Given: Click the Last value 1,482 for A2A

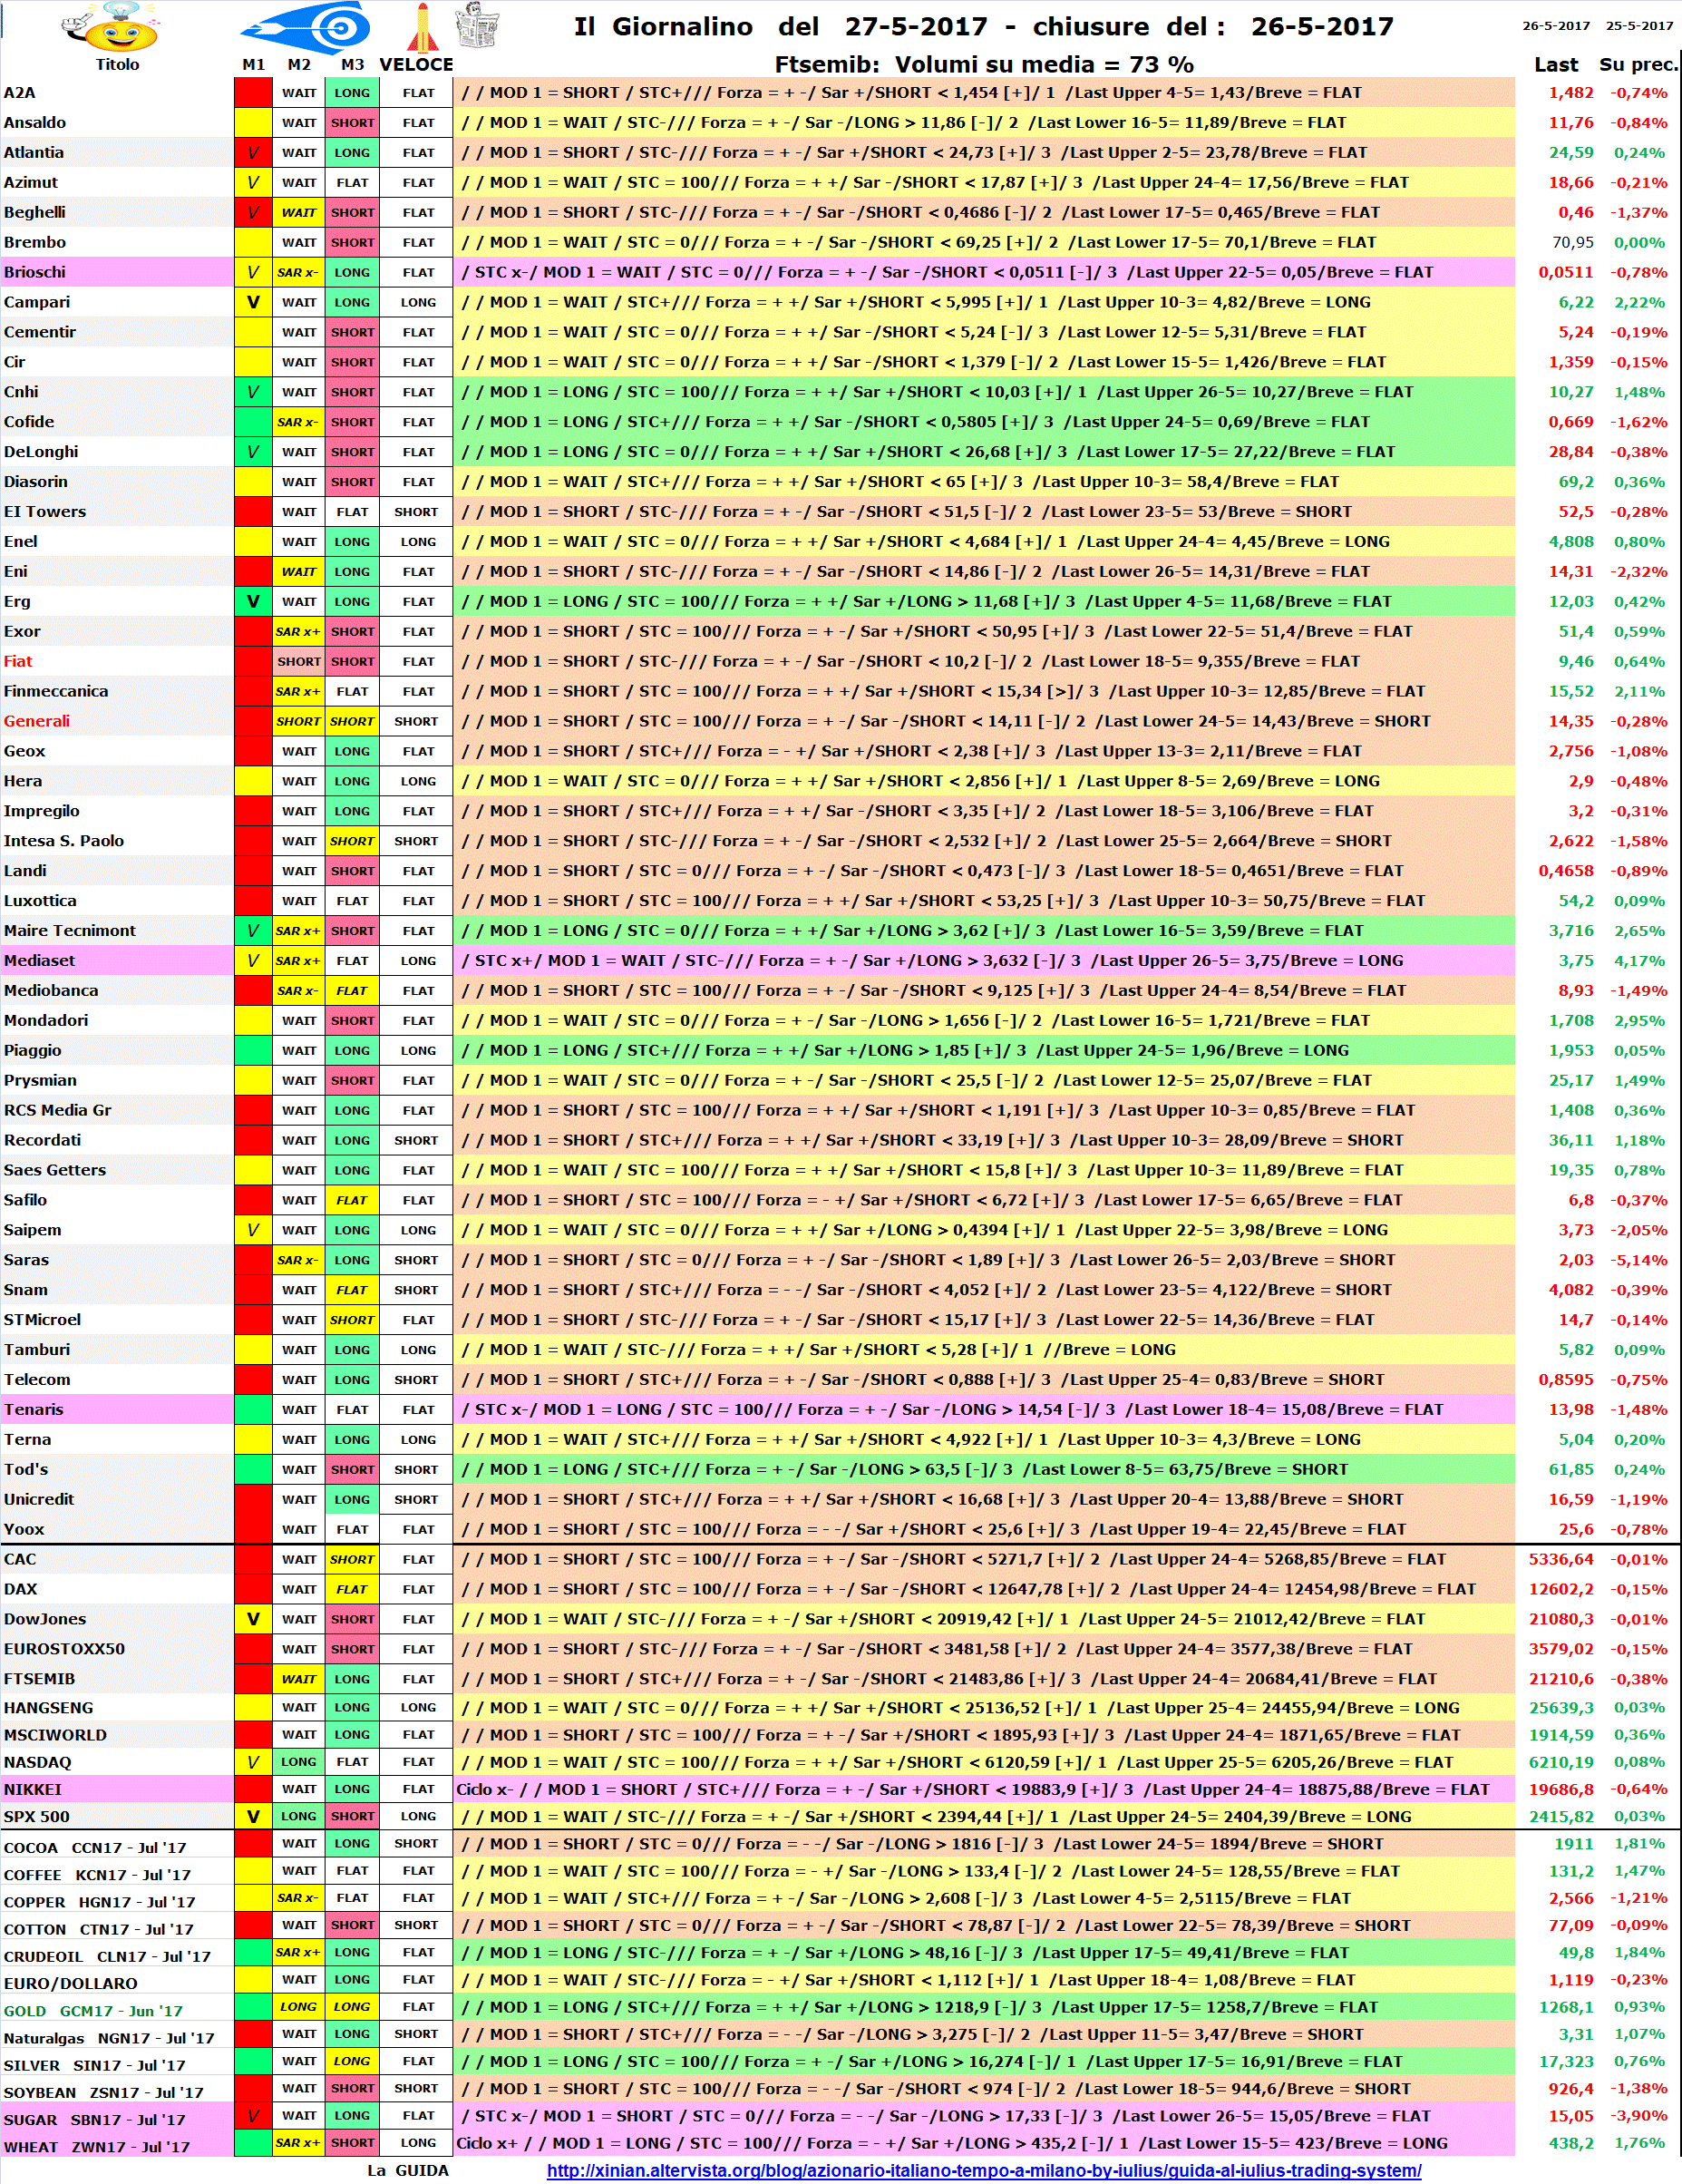Looking at the screenshot, I should point(1571,93).
